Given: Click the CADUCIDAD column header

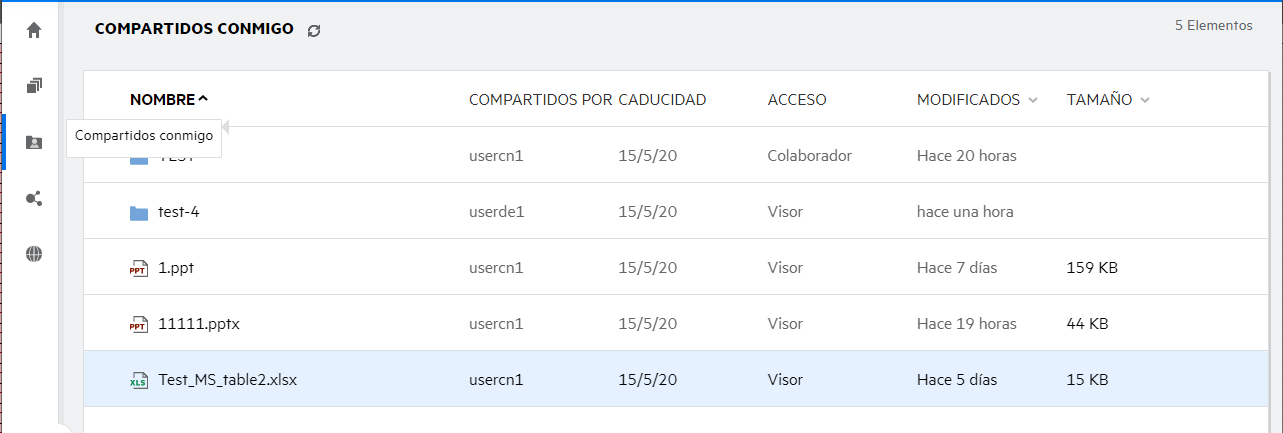Looking at the screenshot, I should (x=662, y=100).
